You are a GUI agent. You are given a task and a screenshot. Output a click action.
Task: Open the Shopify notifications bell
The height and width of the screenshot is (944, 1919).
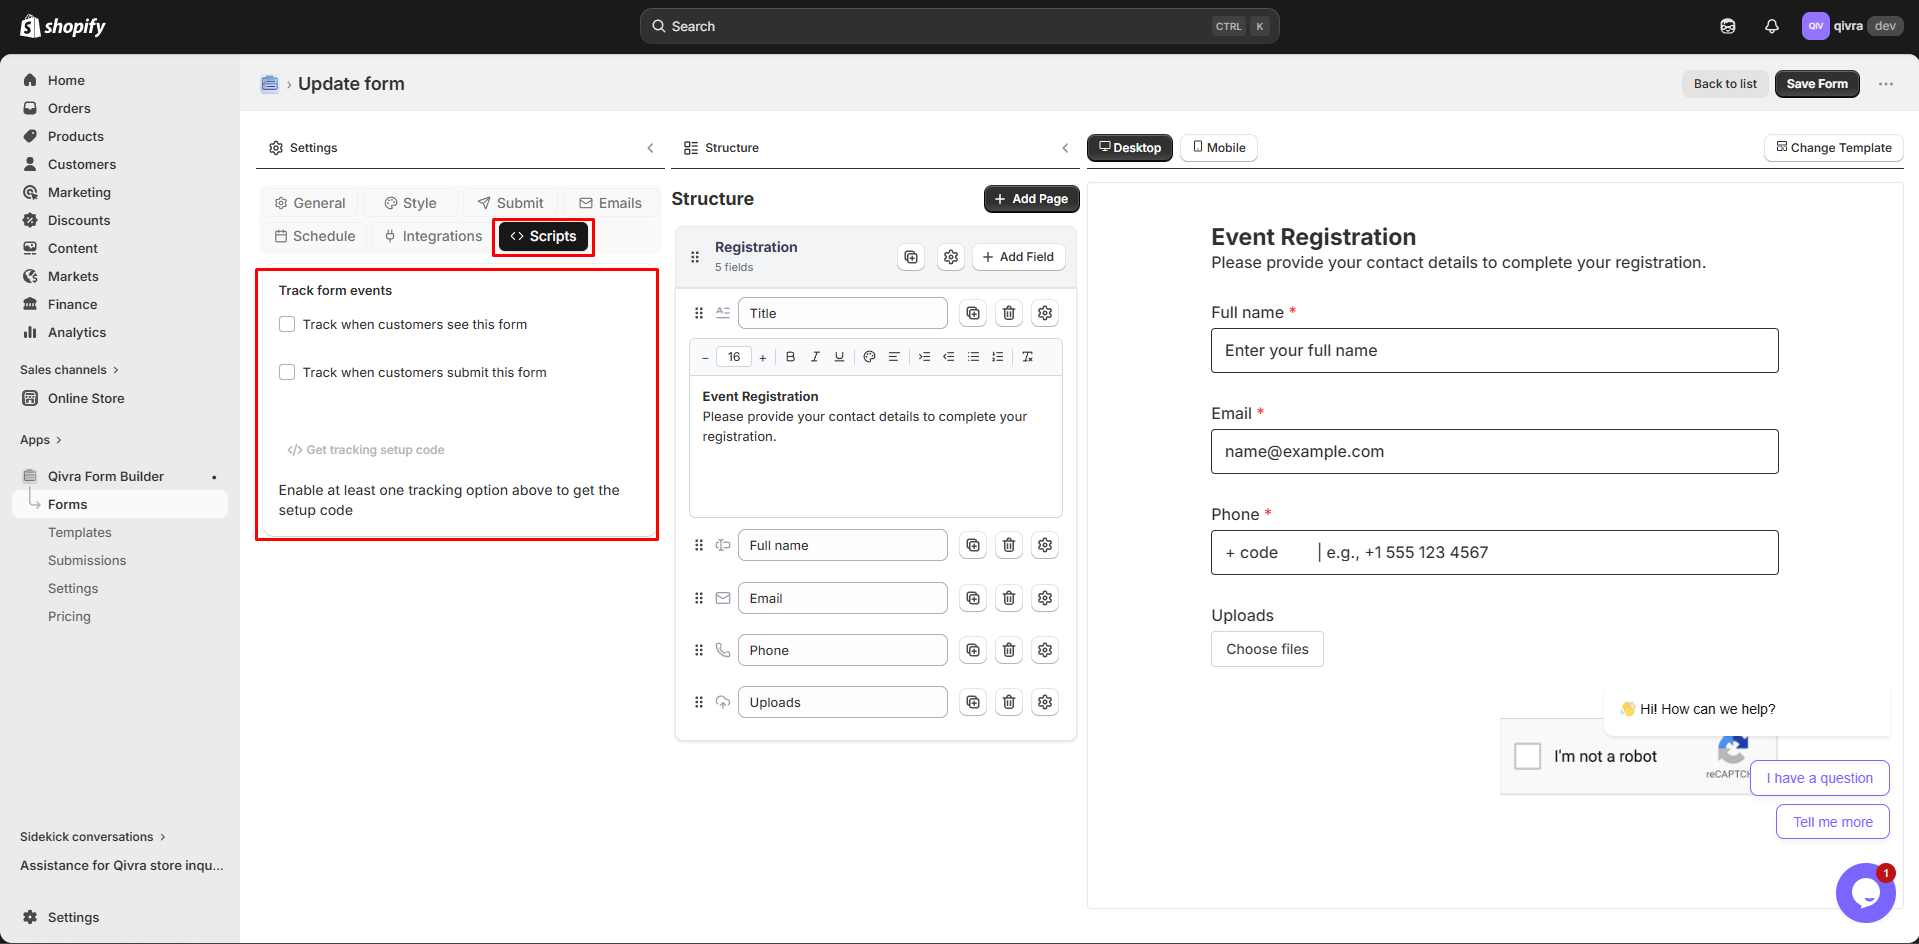click(x=1772, y=26)
